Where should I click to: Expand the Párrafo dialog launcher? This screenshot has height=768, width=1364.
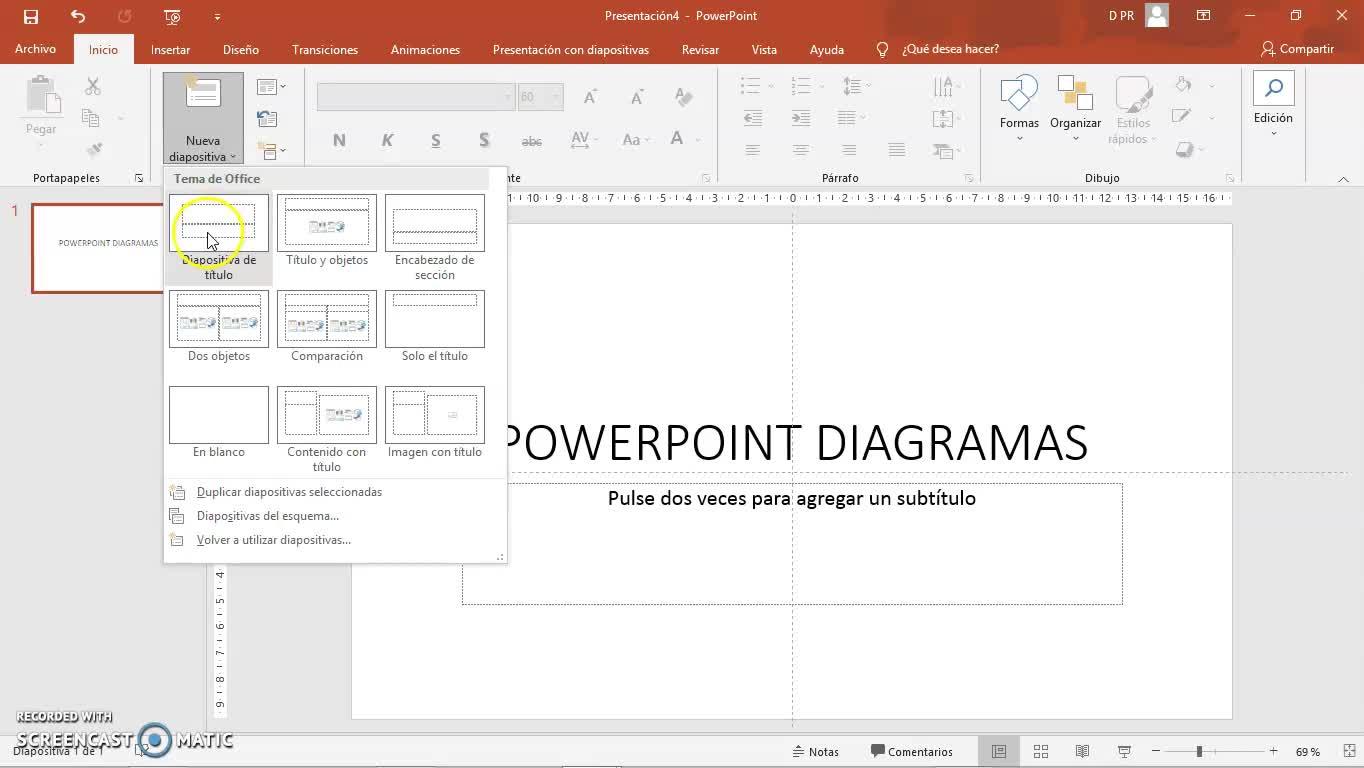969,179
